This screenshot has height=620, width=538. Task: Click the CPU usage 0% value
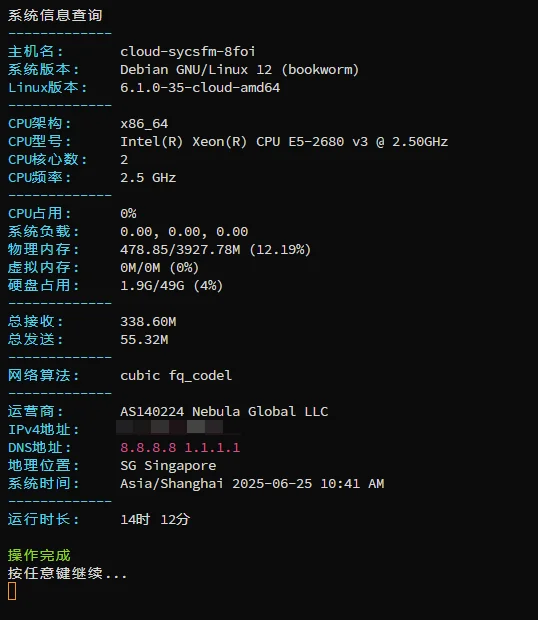pos(128,214)
